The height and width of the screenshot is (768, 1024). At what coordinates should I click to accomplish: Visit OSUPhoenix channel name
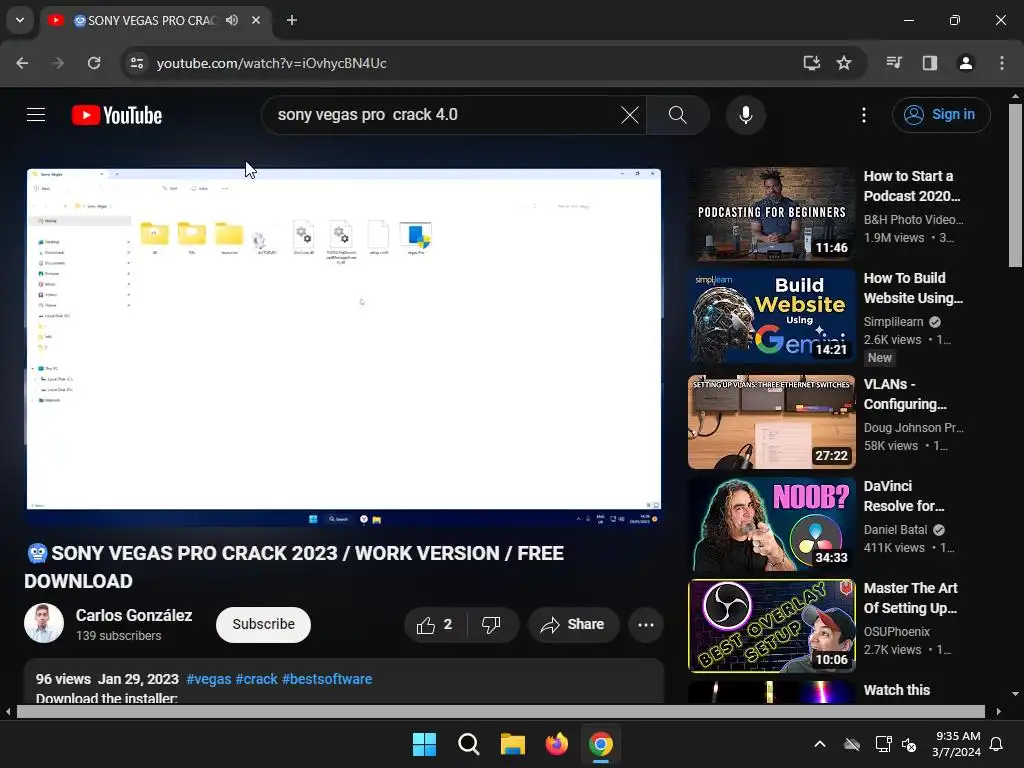897,632
